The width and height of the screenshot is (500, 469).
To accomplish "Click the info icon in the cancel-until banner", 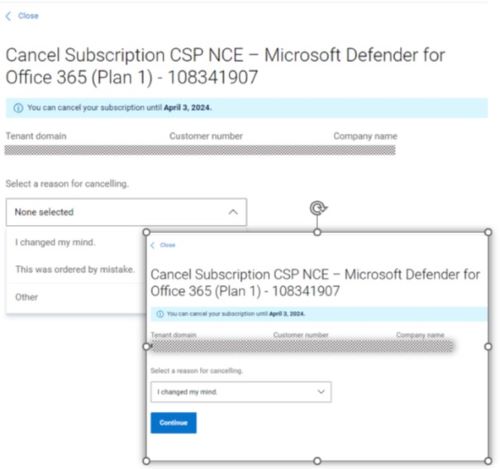I will coord(18,108).
